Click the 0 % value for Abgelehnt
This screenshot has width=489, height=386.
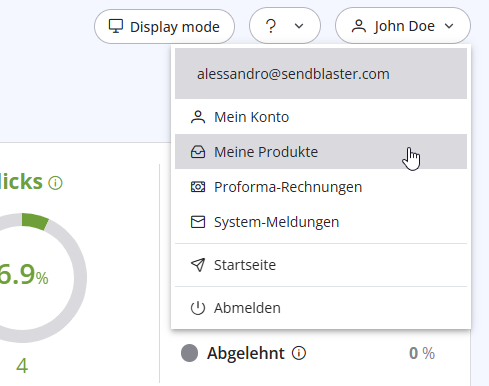tap(422, 353)
